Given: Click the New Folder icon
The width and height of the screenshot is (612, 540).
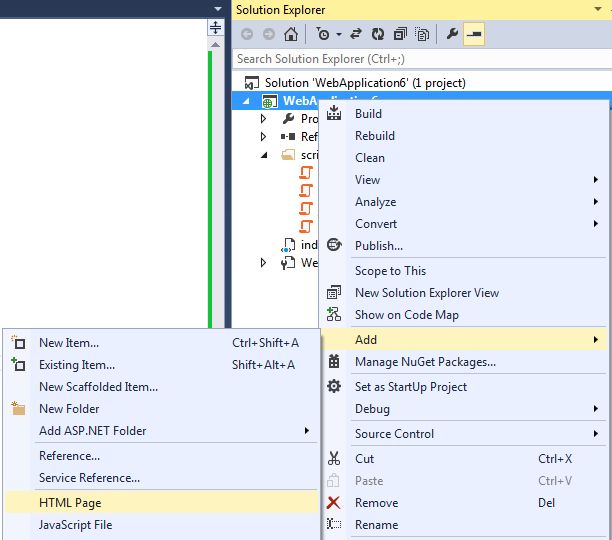Looking at the screenshot, I should [18, 408].
